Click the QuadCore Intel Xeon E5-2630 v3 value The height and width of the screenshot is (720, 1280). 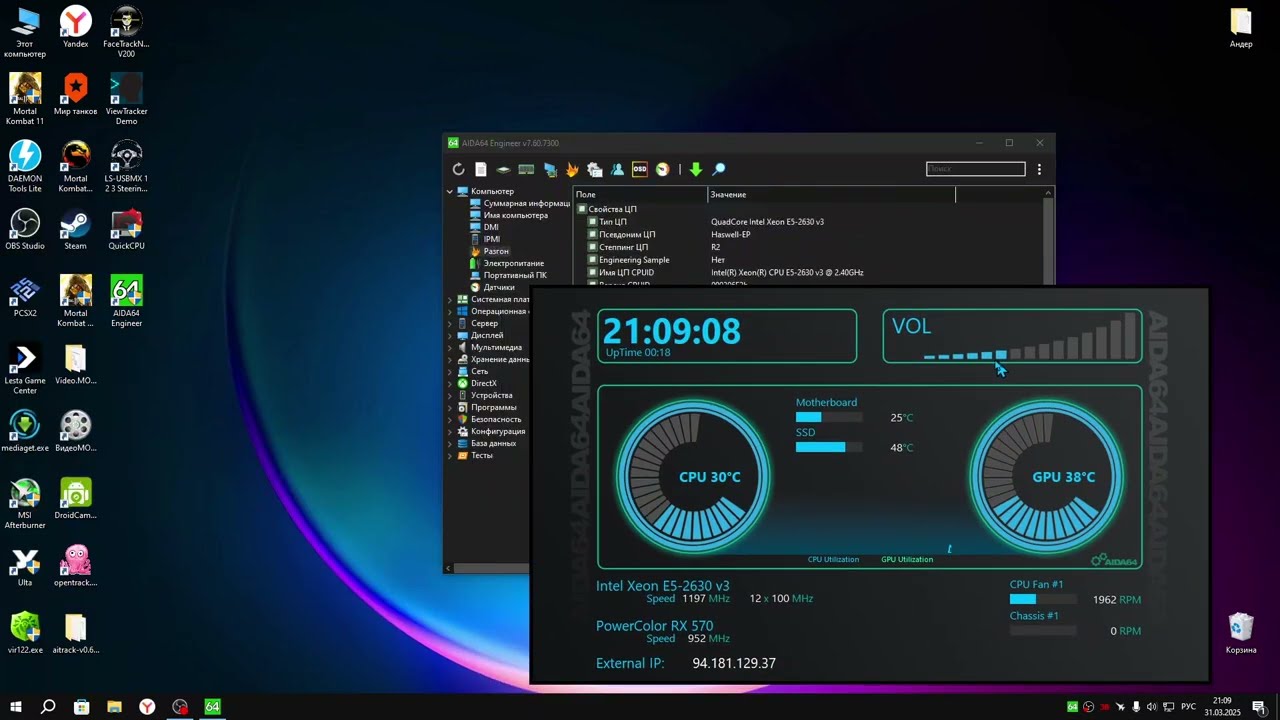tap(767, 222)
